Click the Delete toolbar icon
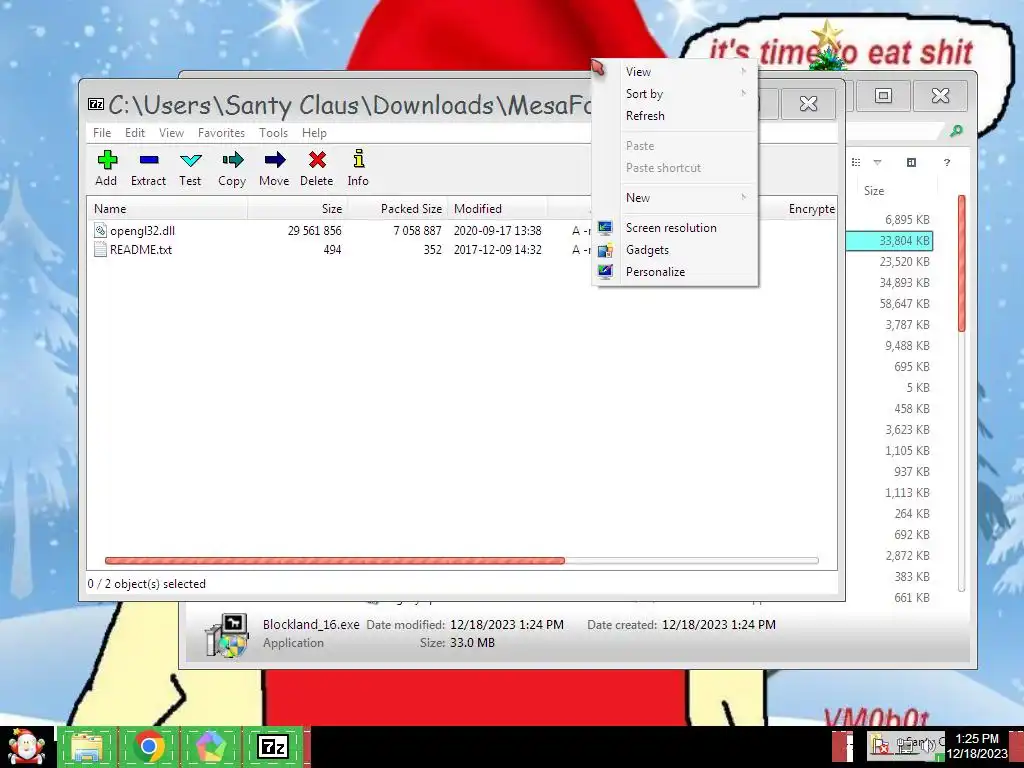Viewport: 1024px width, 768px height. [x=317, y=160]
